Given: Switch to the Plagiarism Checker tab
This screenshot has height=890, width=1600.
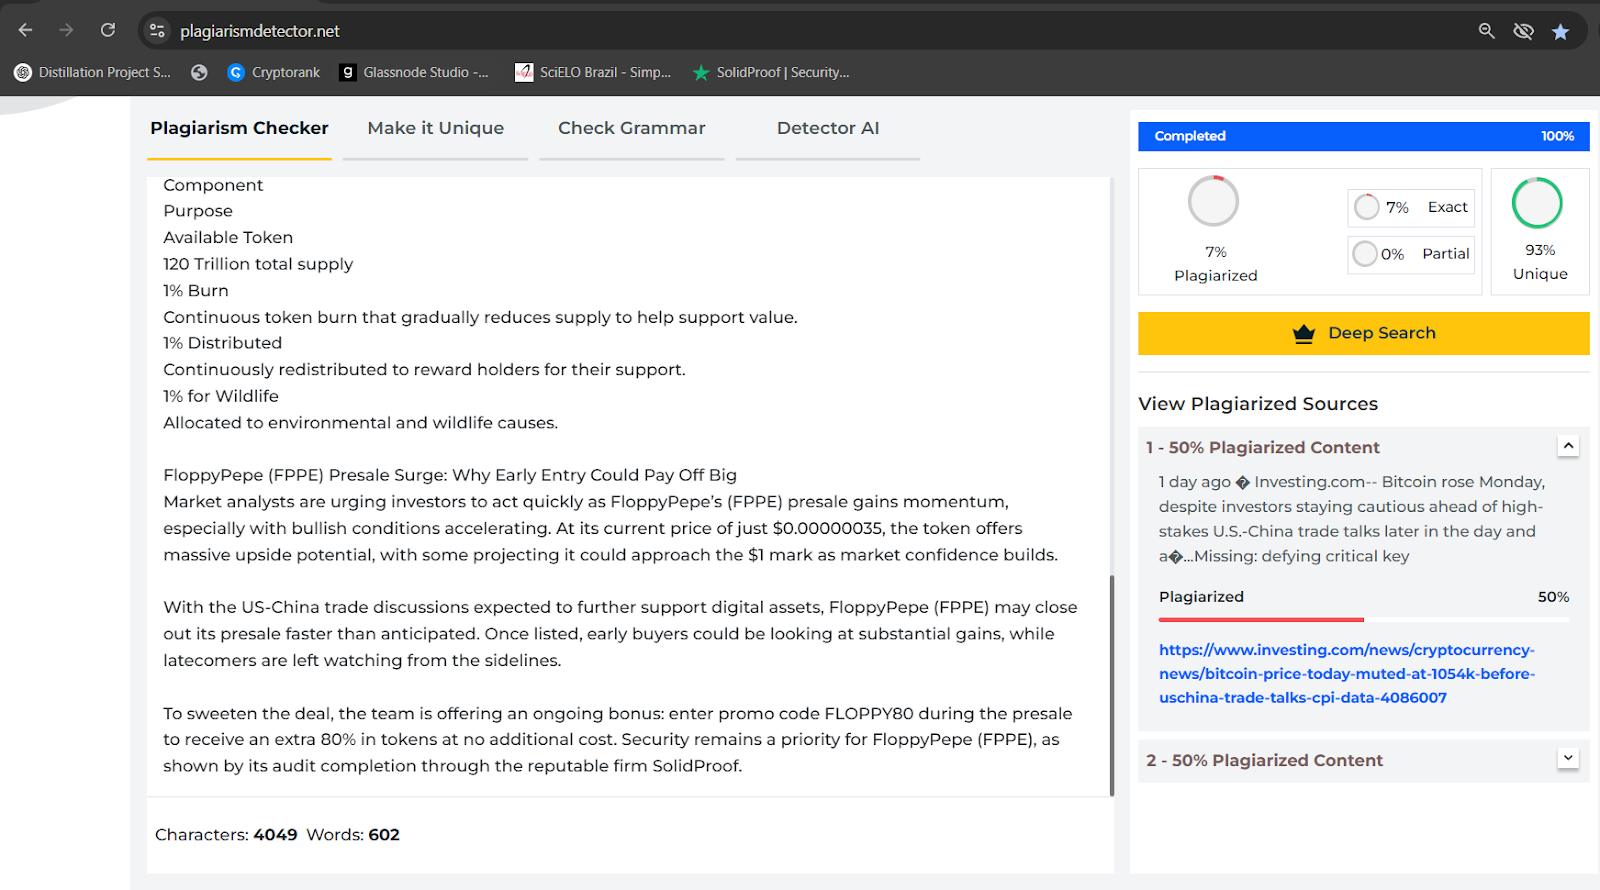Looking at the screenshot, I should [239, 129].
